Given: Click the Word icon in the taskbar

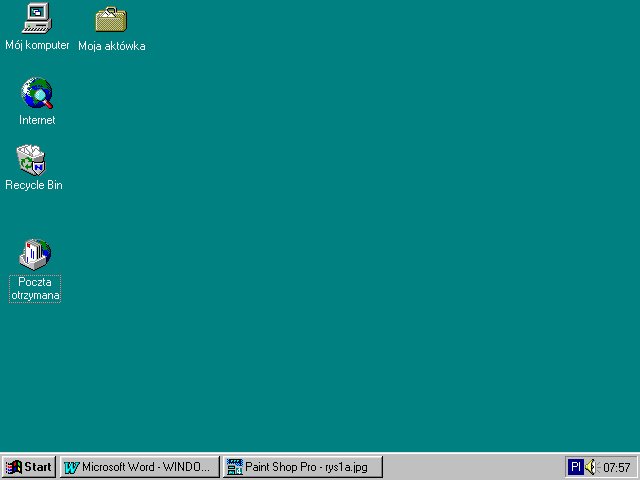Looking at the screenshot, I should pyautogui.click(x=71, y=467).
